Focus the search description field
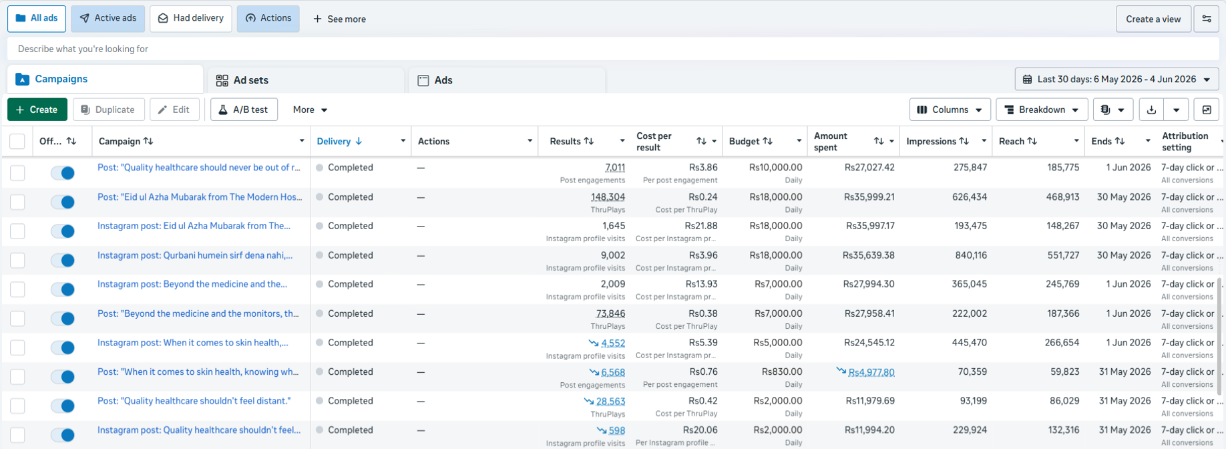The width and height of the screenshot is (1226, 449). tap(612, 48)
